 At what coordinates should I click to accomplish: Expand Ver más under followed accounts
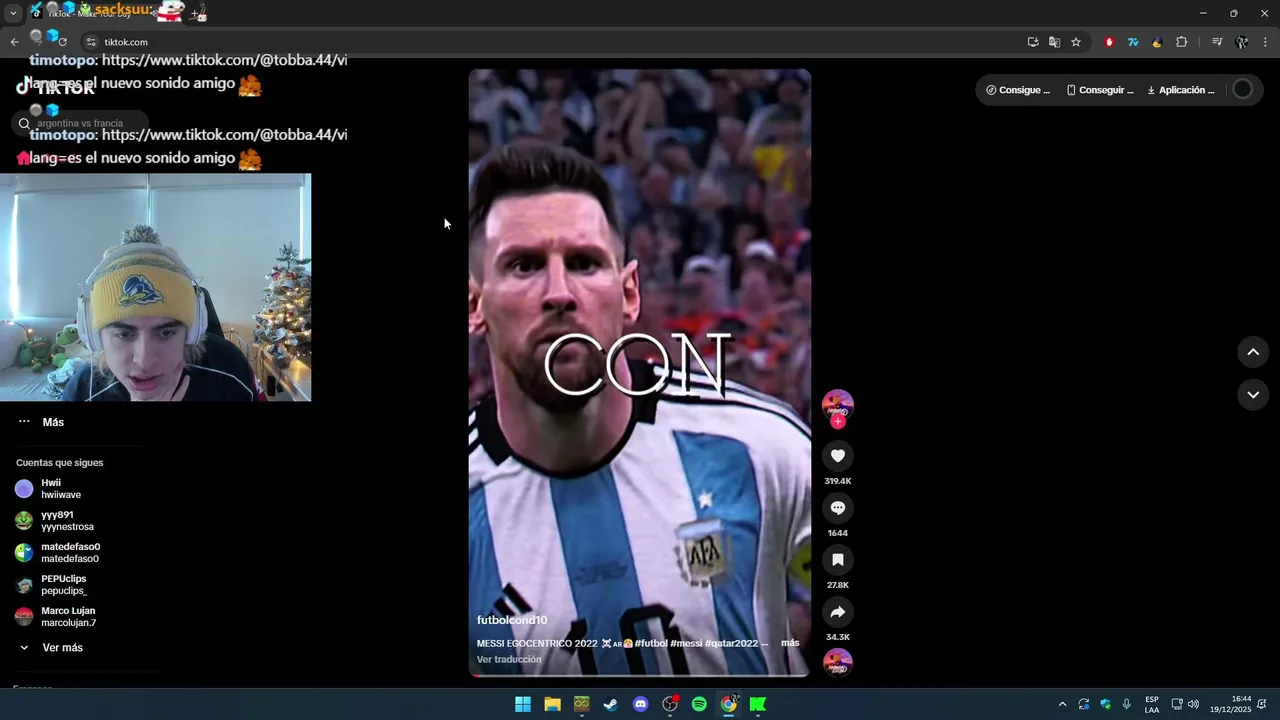click(50, 648)
